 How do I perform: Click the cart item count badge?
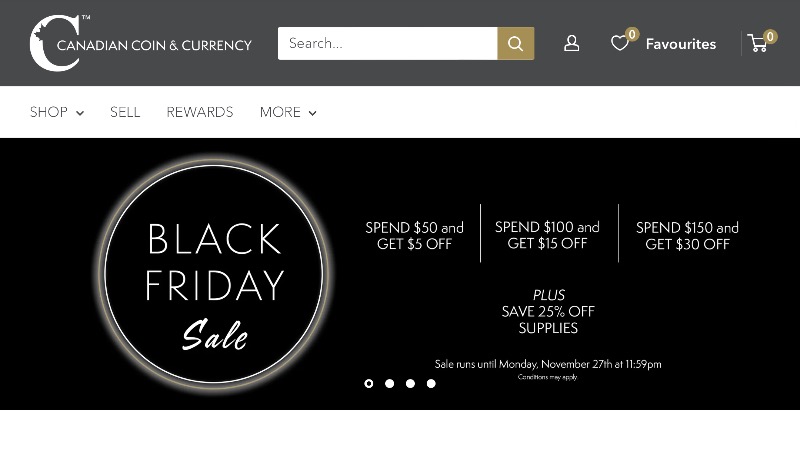tap(770, 36)
